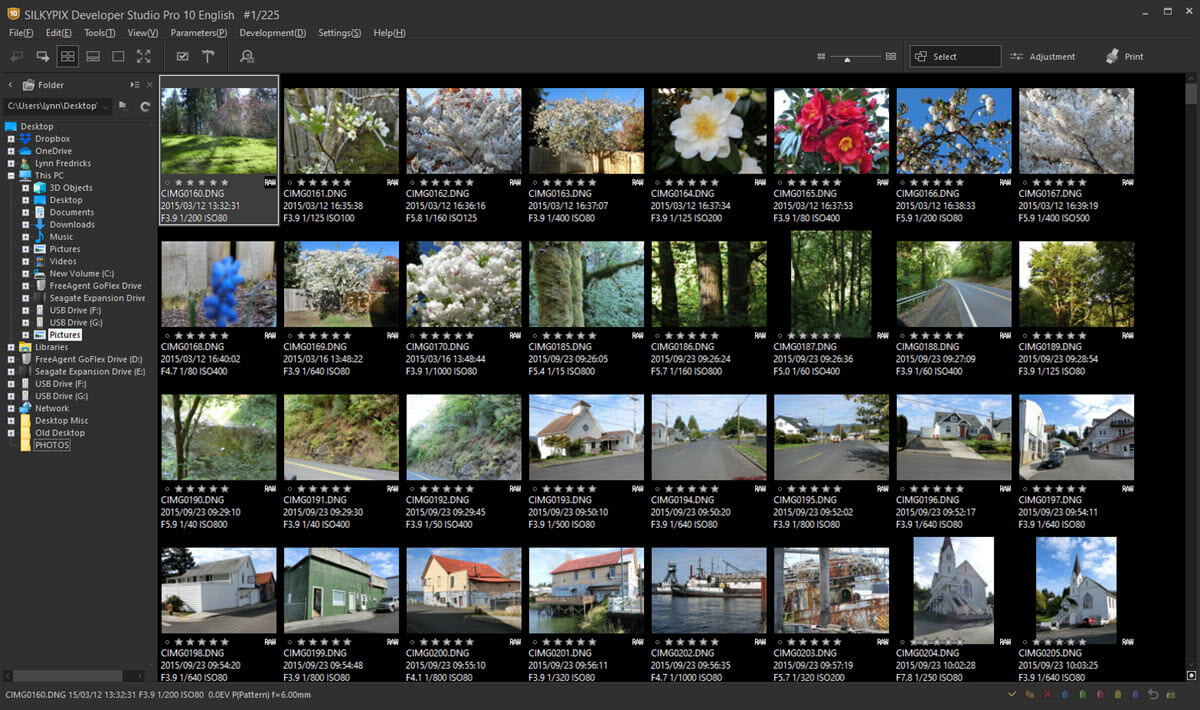Click the Adjustment sliders icon
1200x710 pixels.
coord(1016,57)
